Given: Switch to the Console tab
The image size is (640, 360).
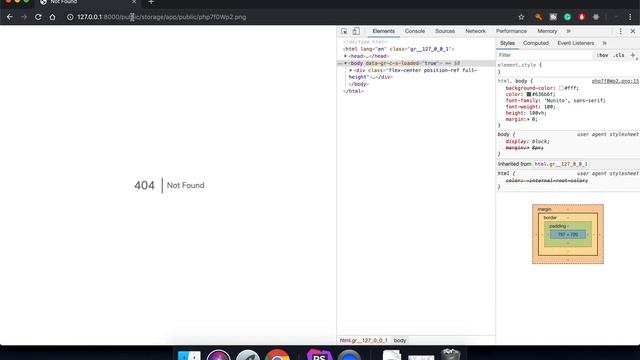Looking at the screenshot, I should (415, 31).
